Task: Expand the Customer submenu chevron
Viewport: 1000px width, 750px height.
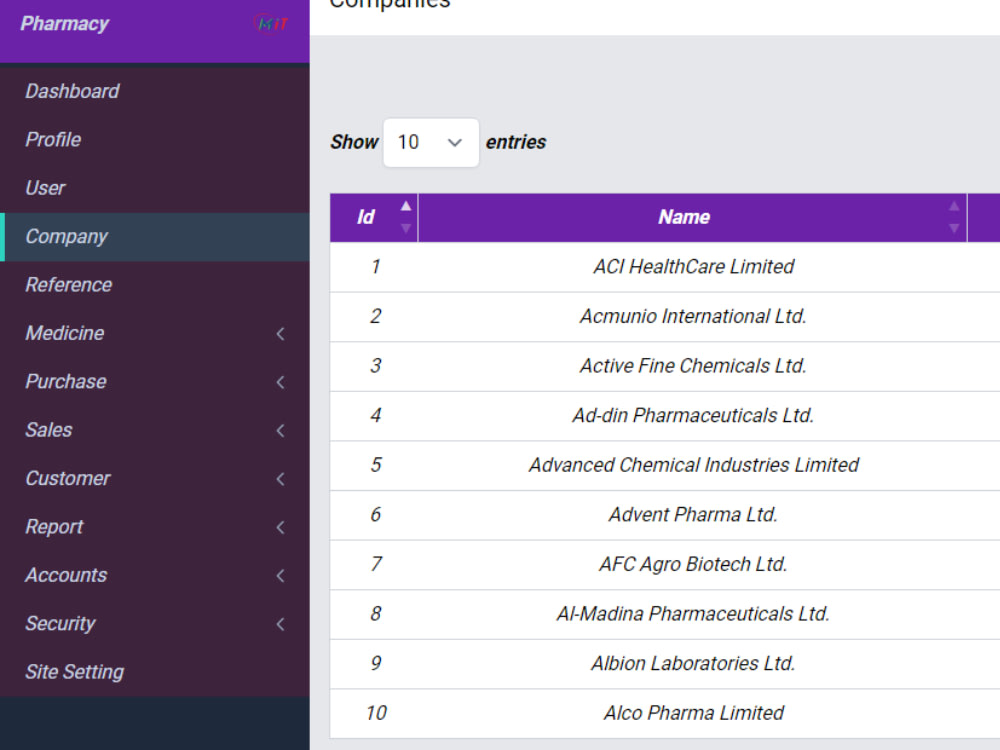Action: tap(281, 479)
